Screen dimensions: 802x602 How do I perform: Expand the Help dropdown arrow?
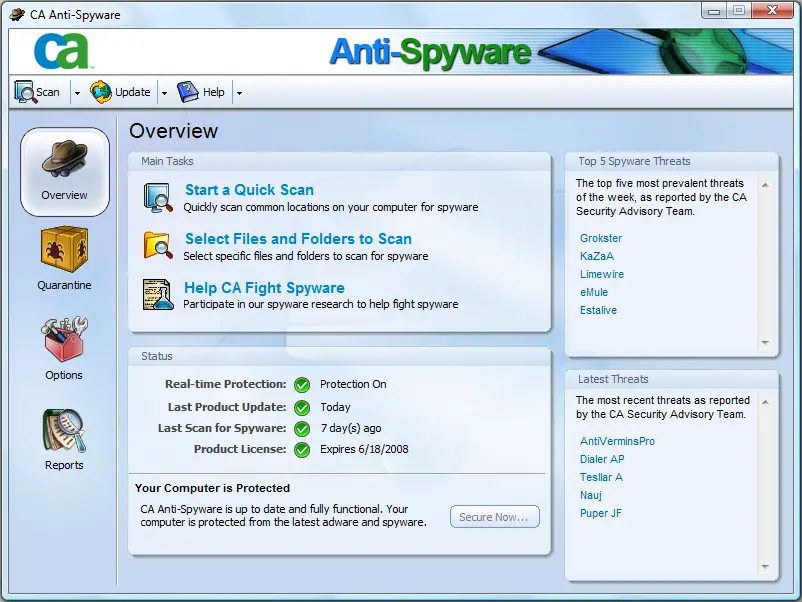point(239,93)
